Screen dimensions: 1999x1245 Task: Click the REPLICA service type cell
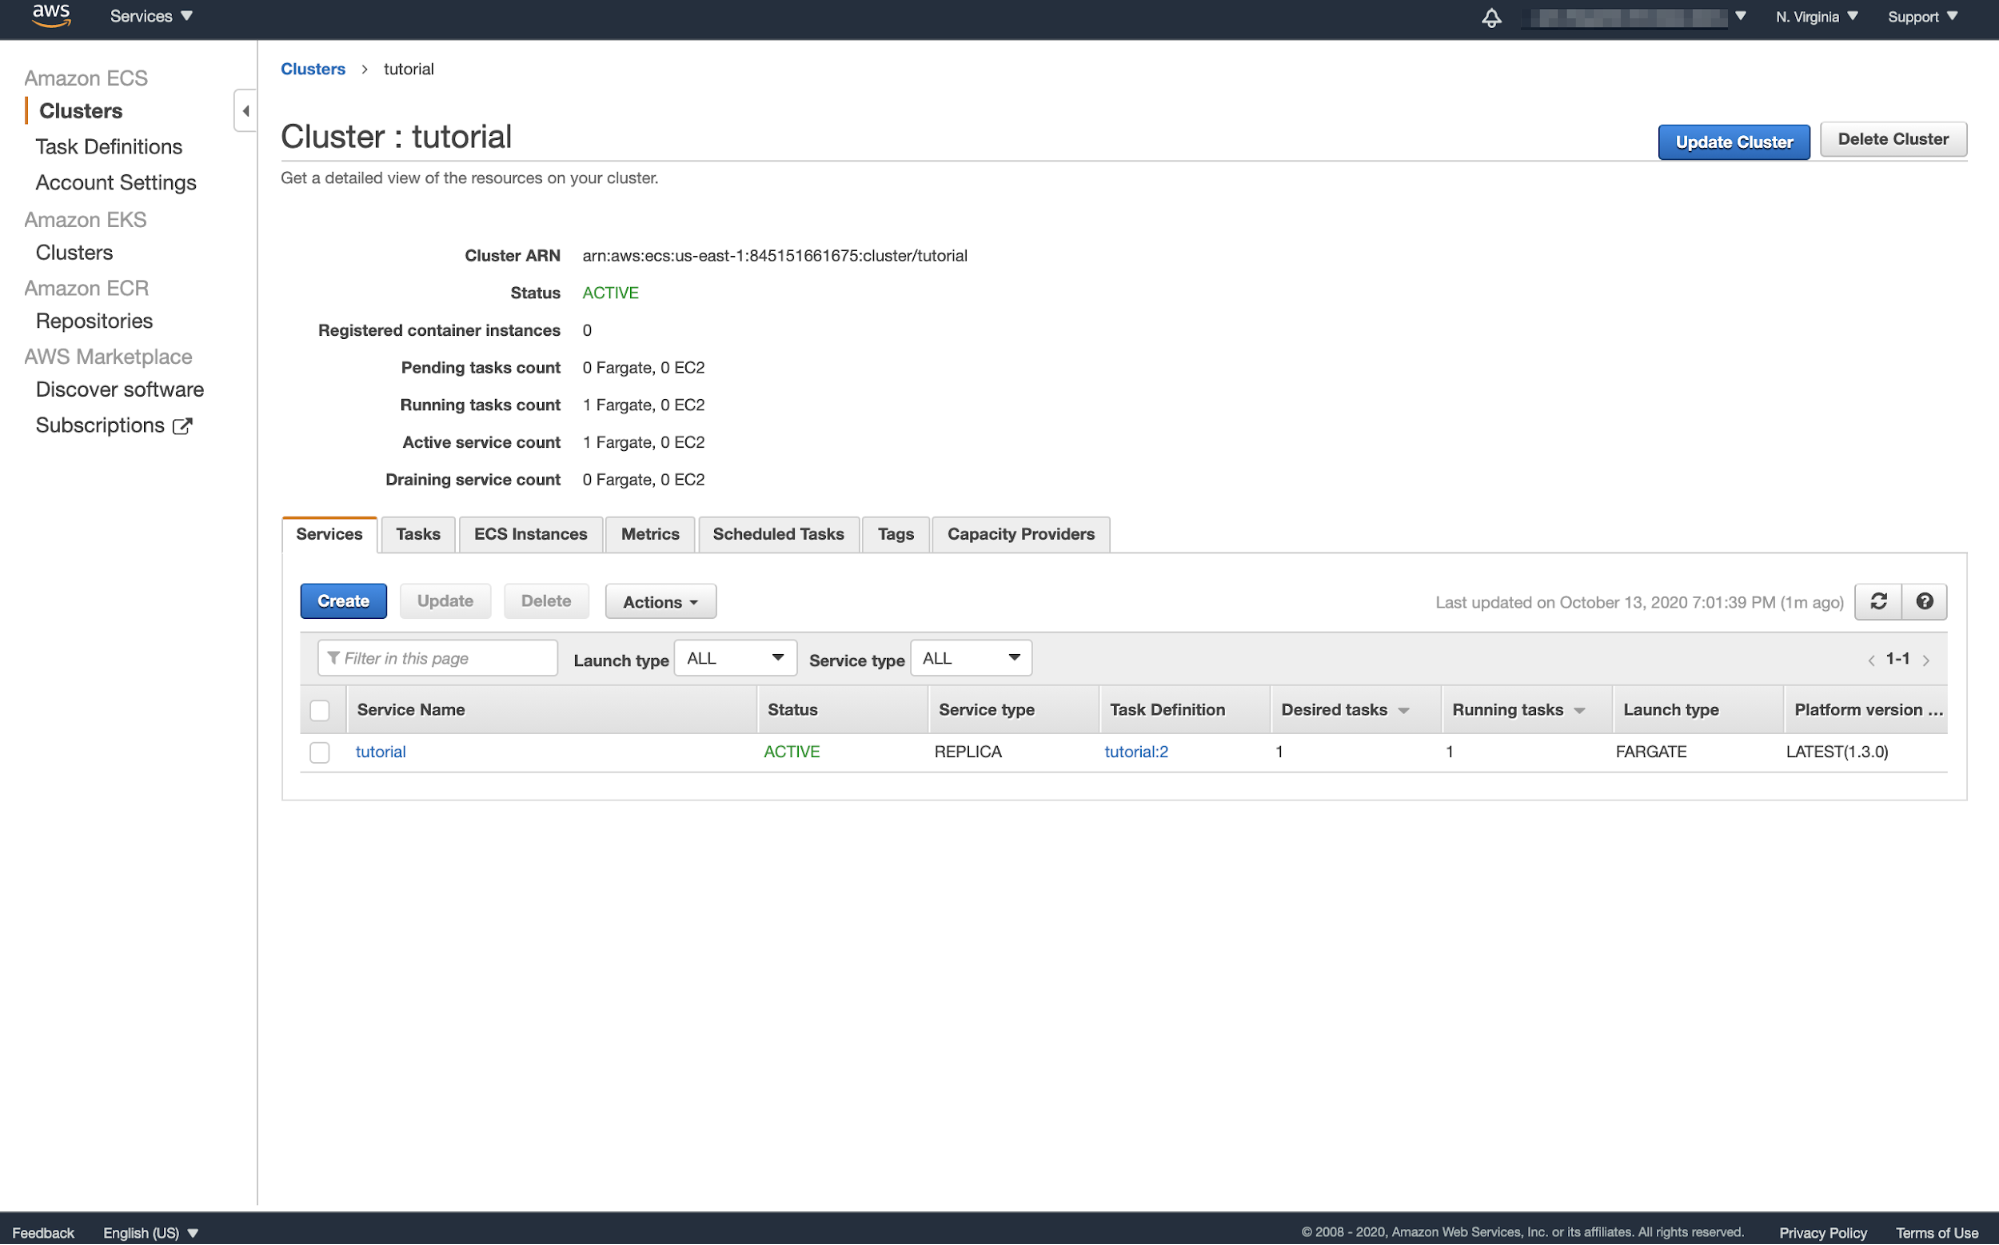coord(968,752)
